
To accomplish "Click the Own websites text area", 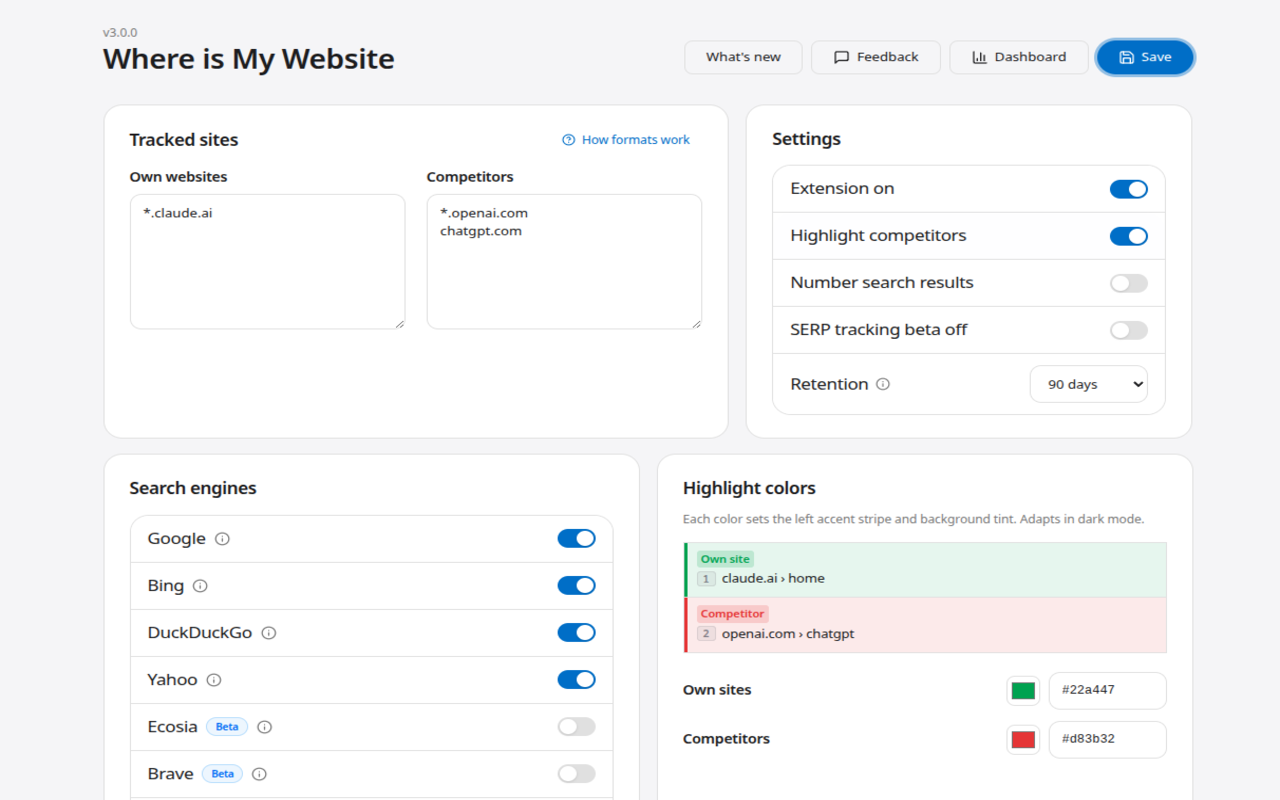I will pos(267,262).
